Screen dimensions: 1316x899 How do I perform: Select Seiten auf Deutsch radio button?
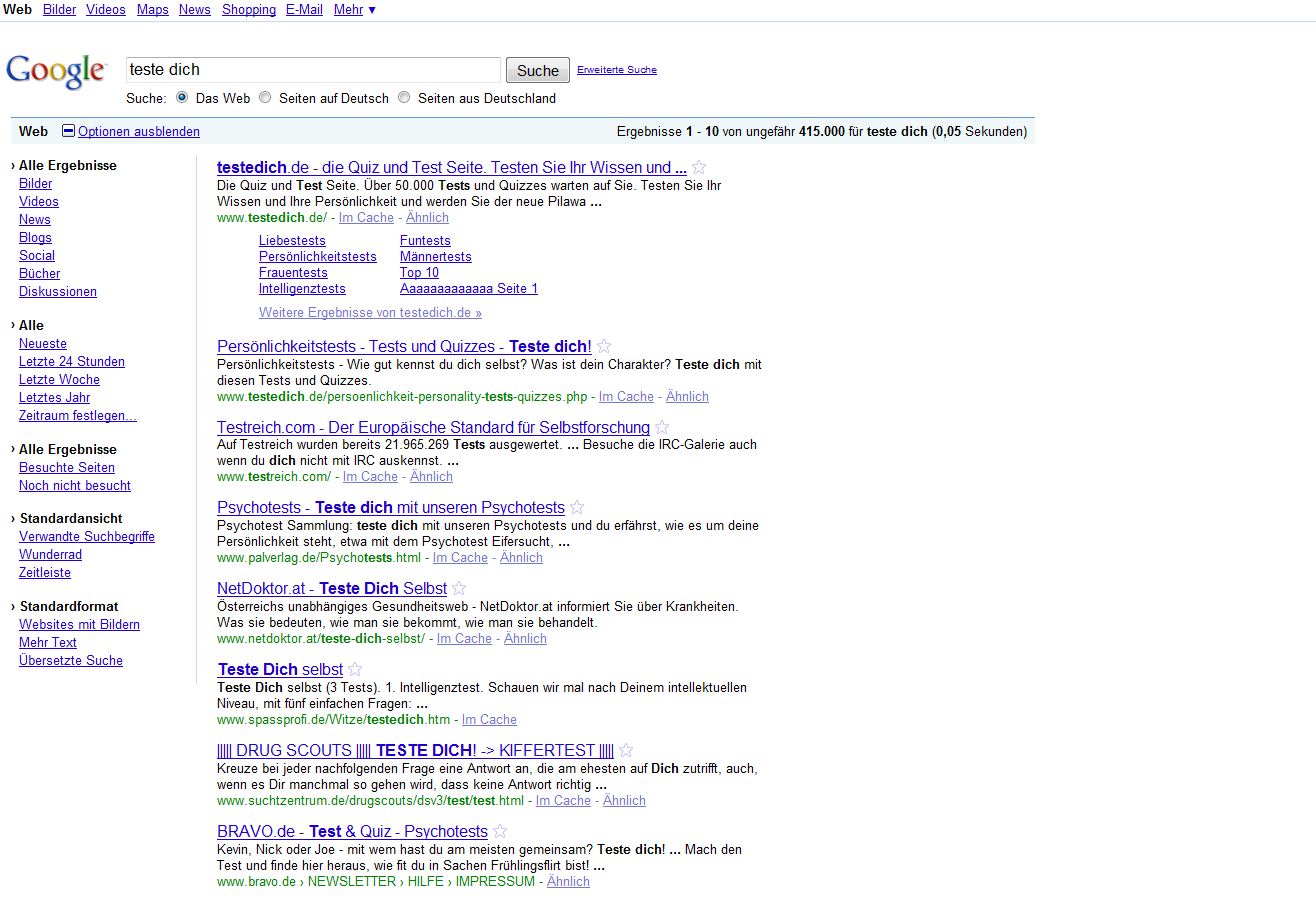(265, 98)
